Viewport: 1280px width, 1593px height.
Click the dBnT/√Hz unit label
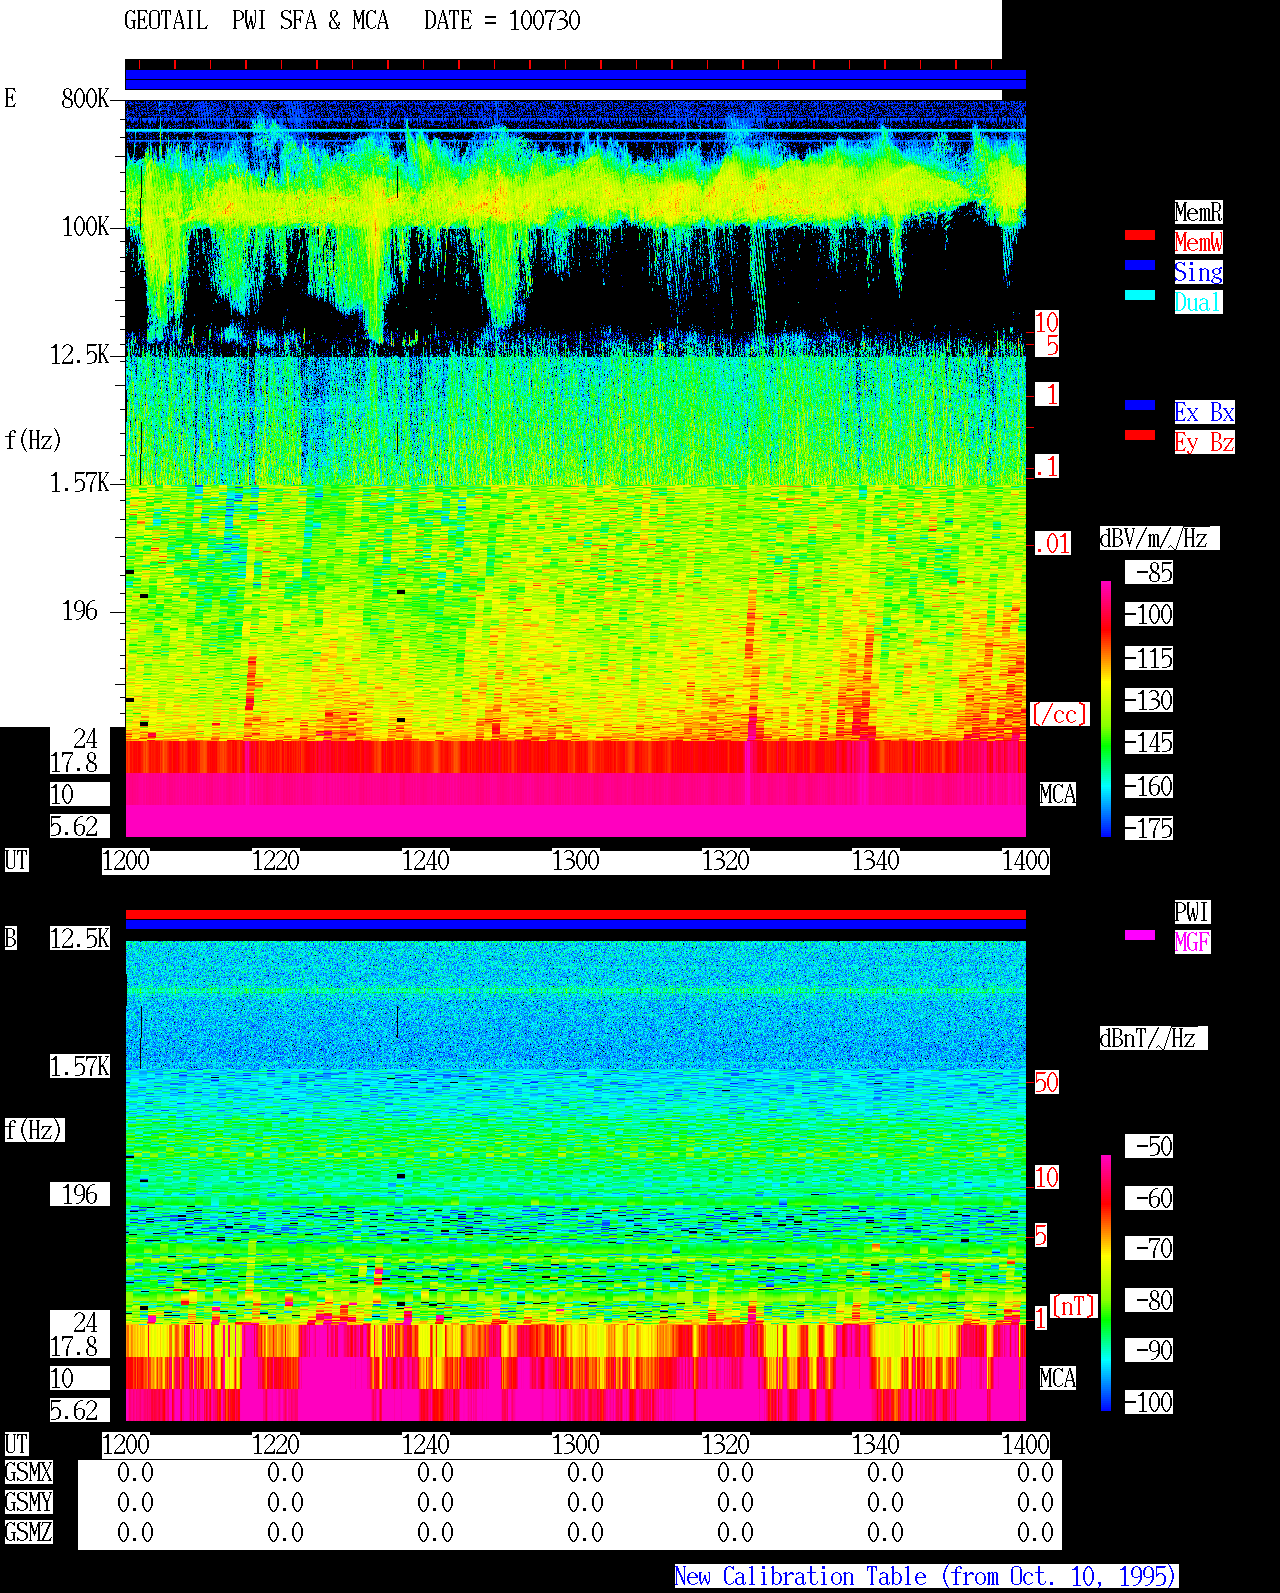tap(1153, 1038)
